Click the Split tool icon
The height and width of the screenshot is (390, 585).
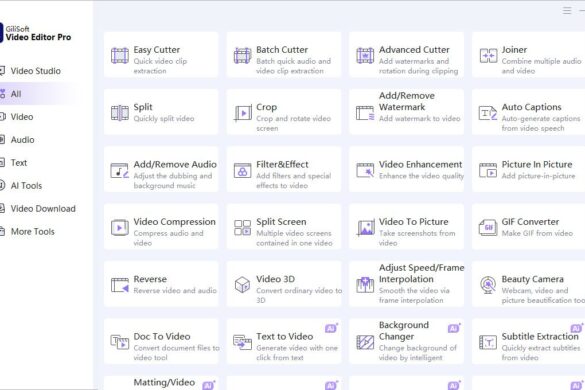point(120,113)
